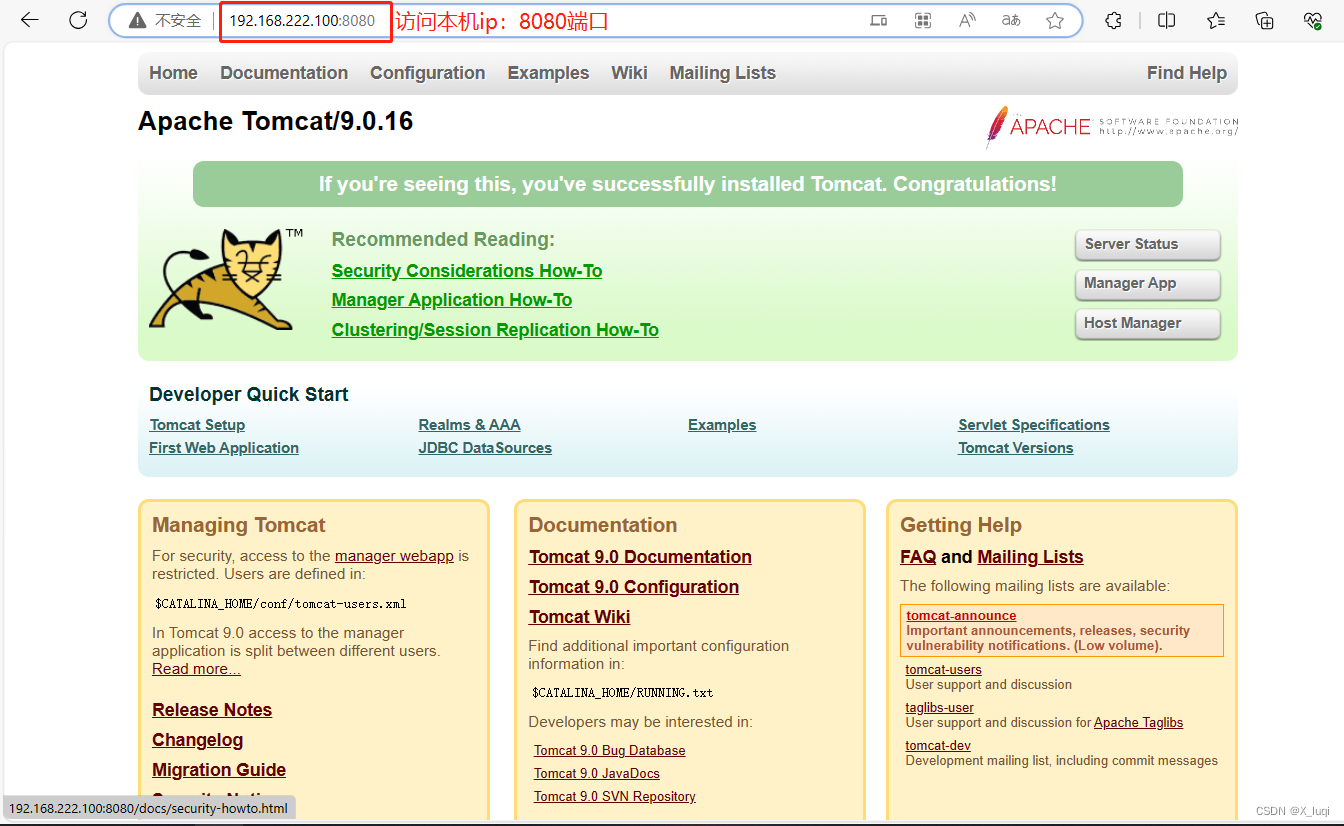Open the tomcat-dev mailing list link
1344x826 pixels.
tap(938, 746)
